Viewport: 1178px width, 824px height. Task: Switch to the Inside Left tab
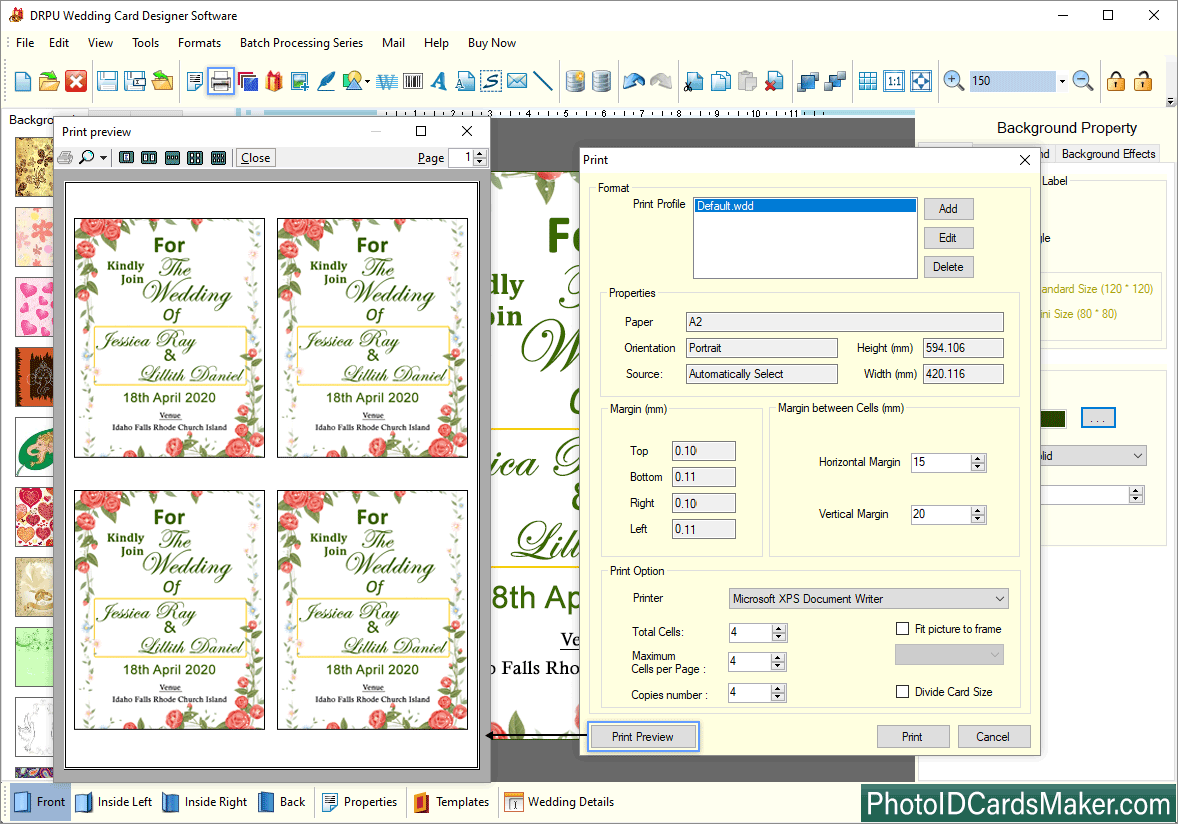point(115,802)
